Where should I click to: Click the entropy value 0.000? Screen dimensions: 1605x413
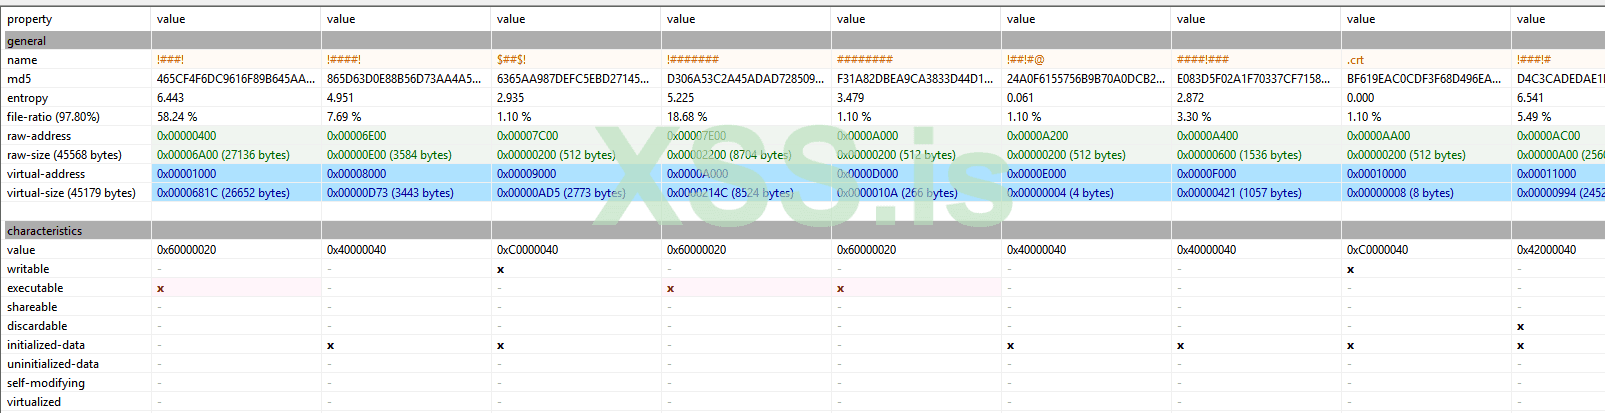[1361, 98]
